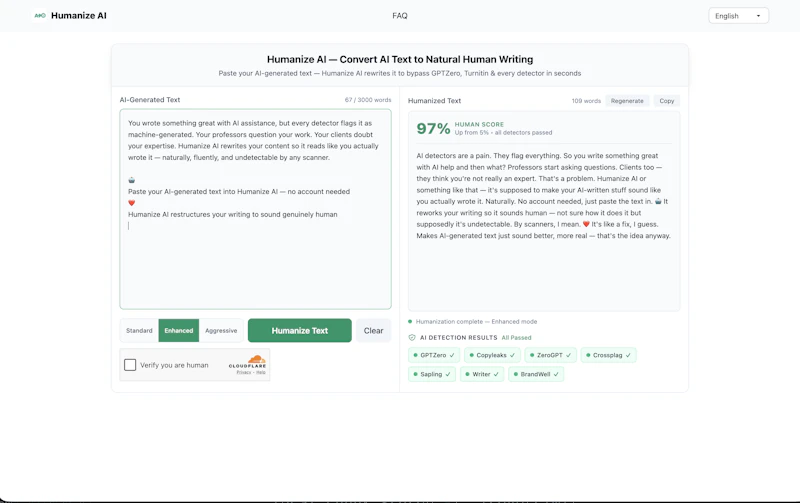Click the '109 words' output counter
Image resolution: width=800 pixels, height=503 pixels.
coord(586,101)
